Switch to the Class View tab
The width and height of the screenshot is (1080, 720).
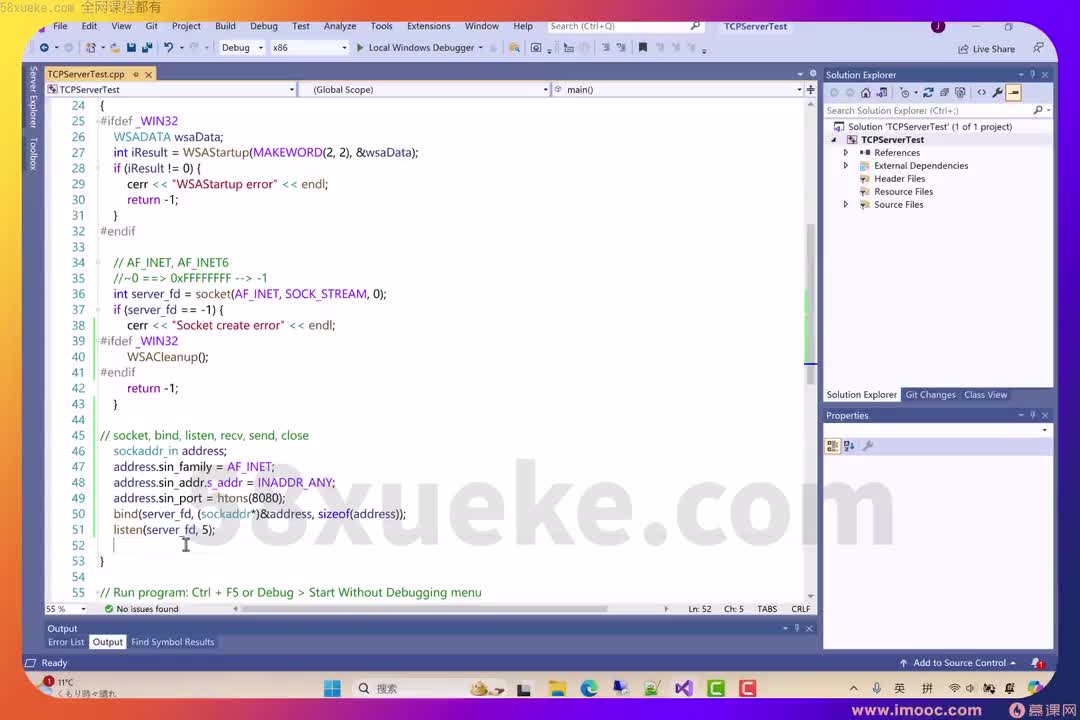pyautogui.click(x=985, y=395)
